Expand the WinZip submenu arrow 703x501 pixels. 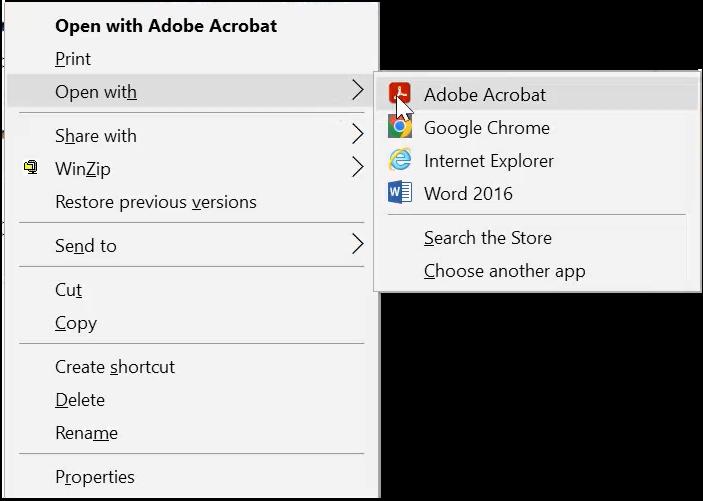(x=357, y=167)
